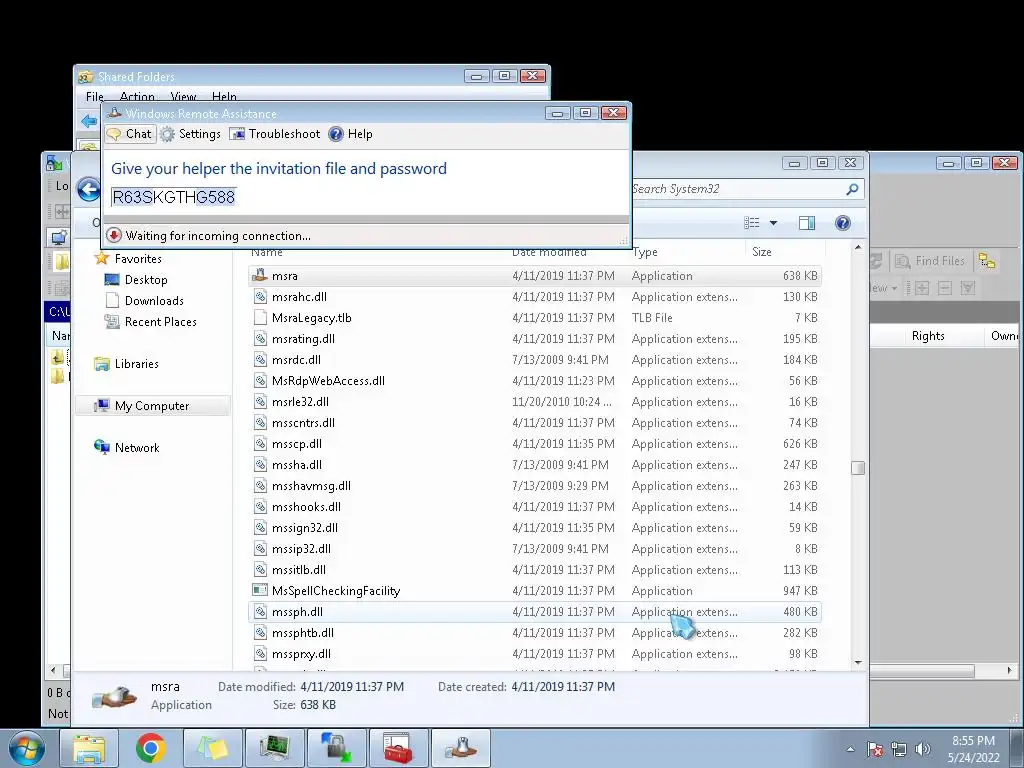Click the MsSpellCheckingFacility file icon

click(x=260, y=590)
